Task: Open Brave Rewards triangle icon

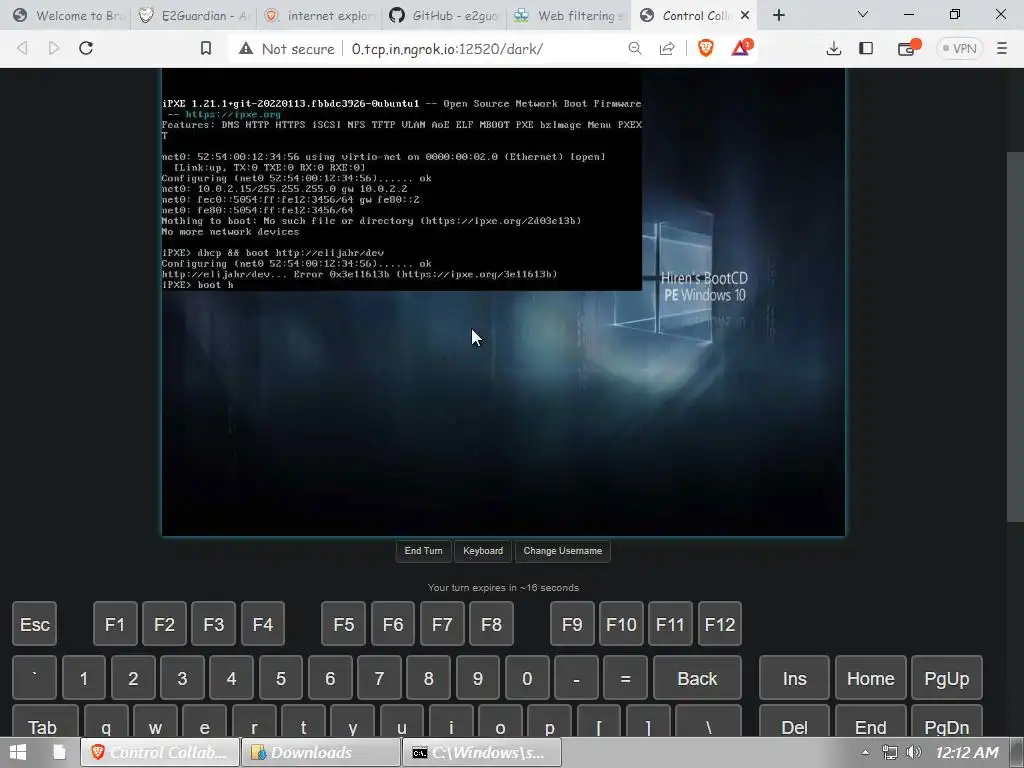Action: [x=741, y=48]
